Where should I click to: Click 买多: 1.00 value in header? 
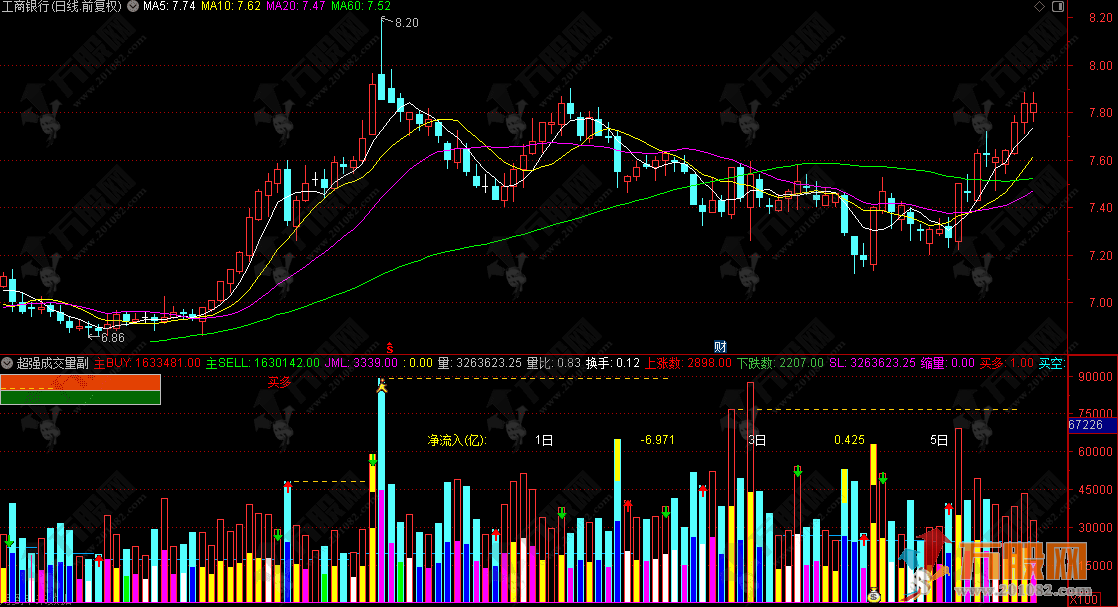(1007, 363)
